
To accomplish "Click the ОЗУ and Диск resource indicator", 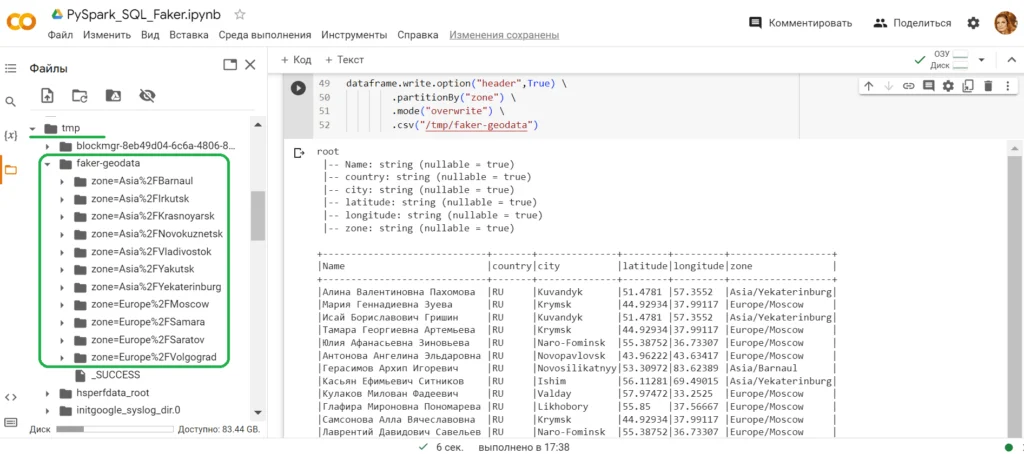I will click(x=950, y=60).
